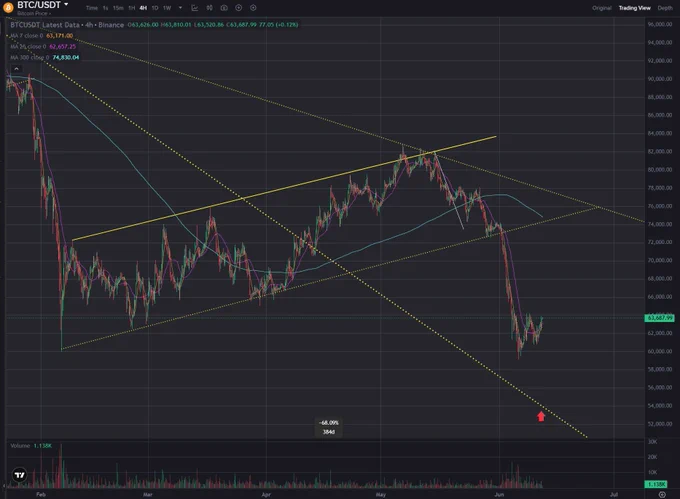This screenshot has height=499, width=680.
Task: Open chart settings gear in top toolbar
Action: tap(253, 8)
